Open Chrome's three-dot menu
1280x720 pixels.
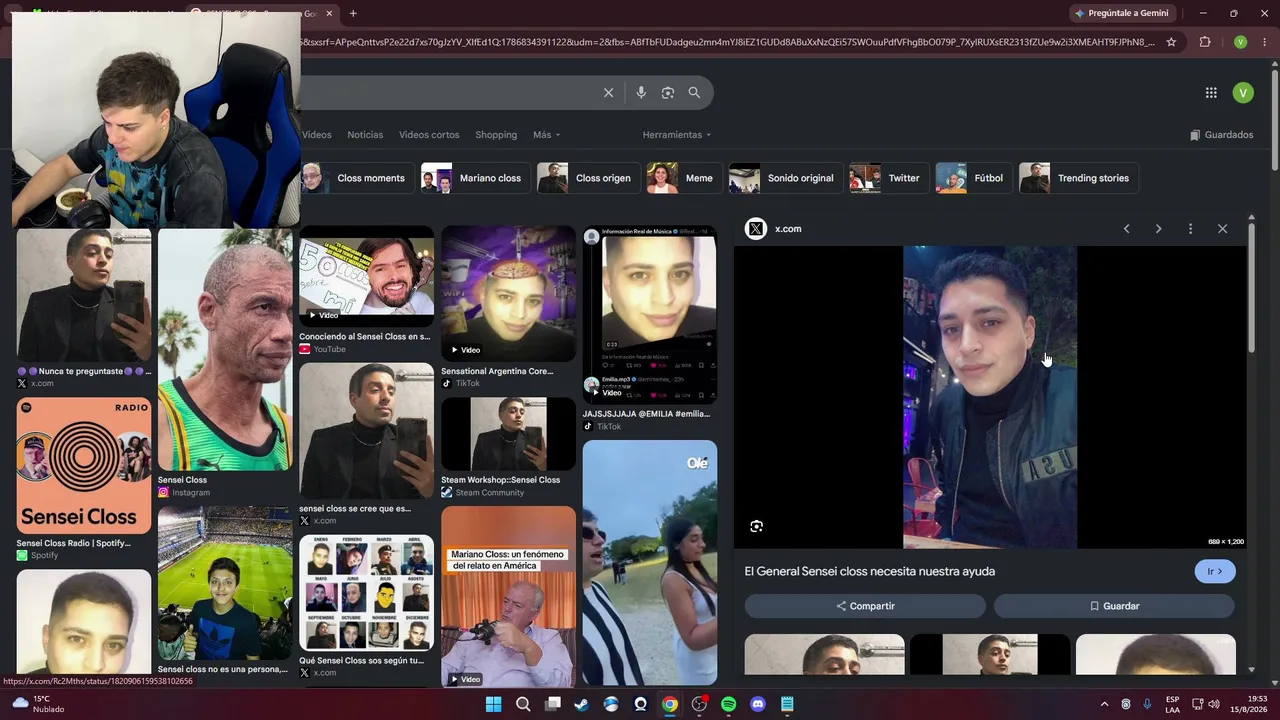point(1265,42)
